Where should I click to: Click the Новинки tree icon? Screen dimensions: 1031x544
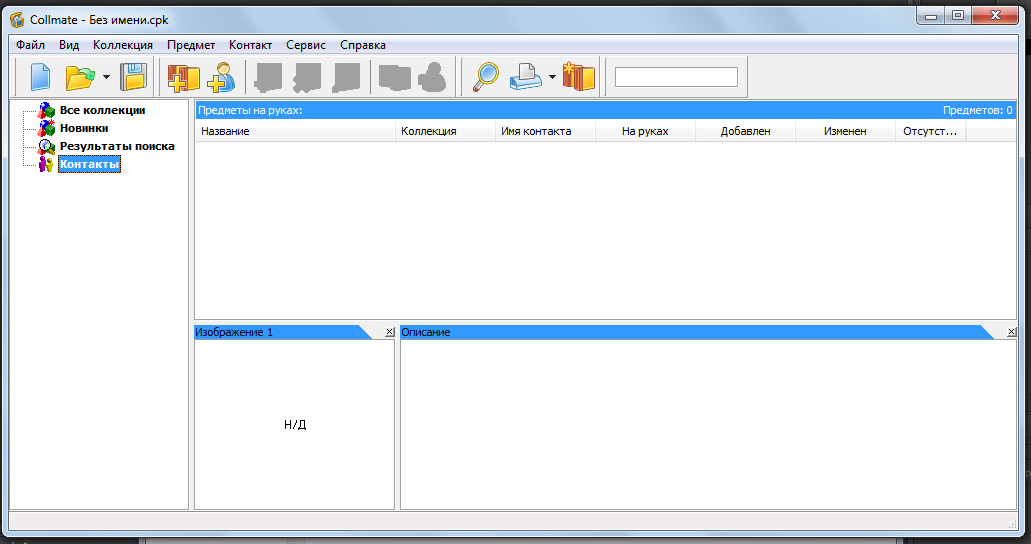click(46, 128)
